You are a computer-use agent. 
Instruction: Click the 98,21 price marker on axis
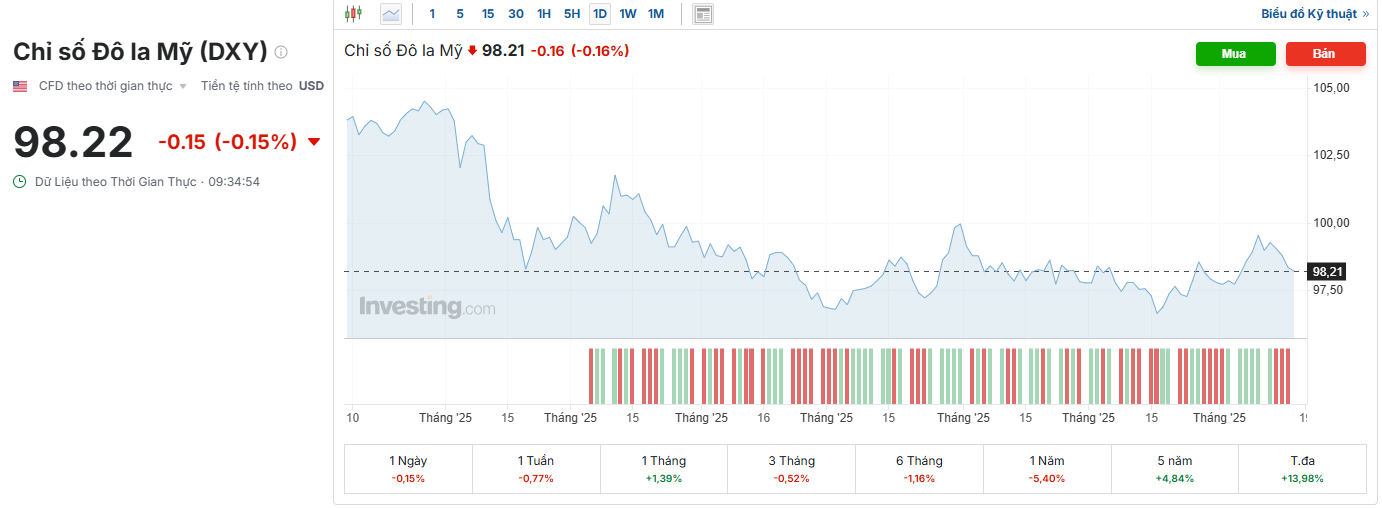click(1327, 271)
